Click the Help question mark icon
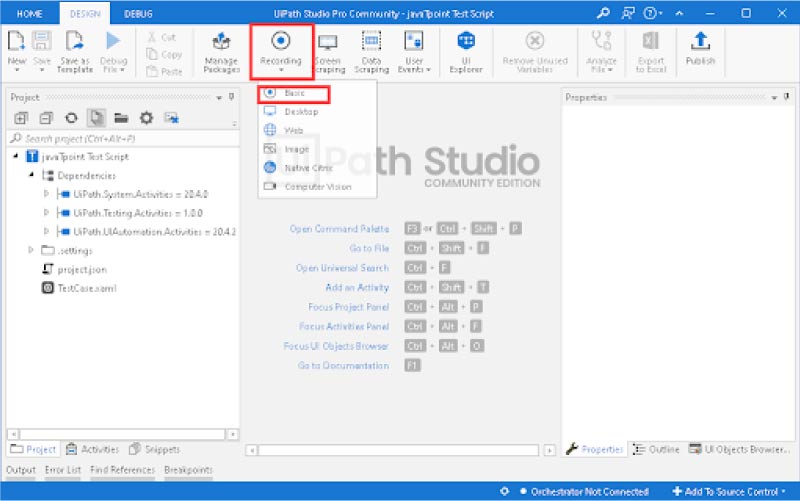Image resolution: width=800 pixels, height=501 pixels. 650,13
